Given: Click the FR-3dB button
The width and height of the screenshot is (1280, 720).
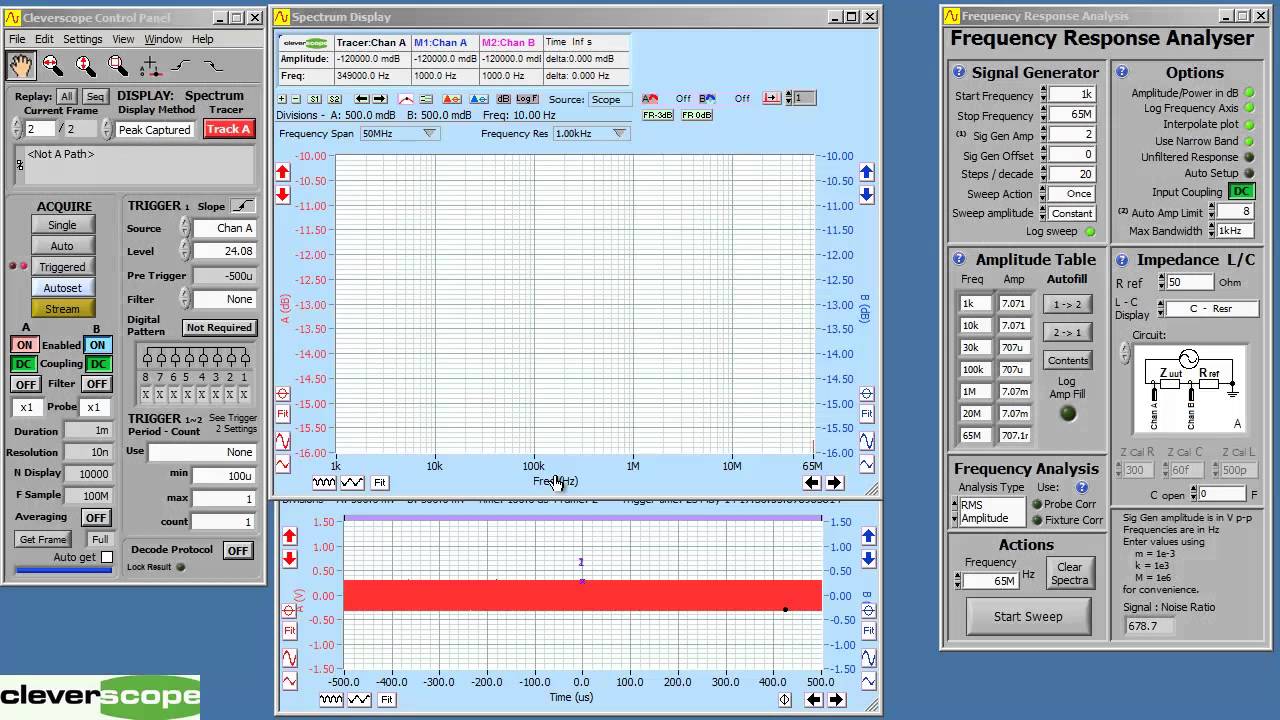Looking at the screenshot, I should (x=657, y=115).
